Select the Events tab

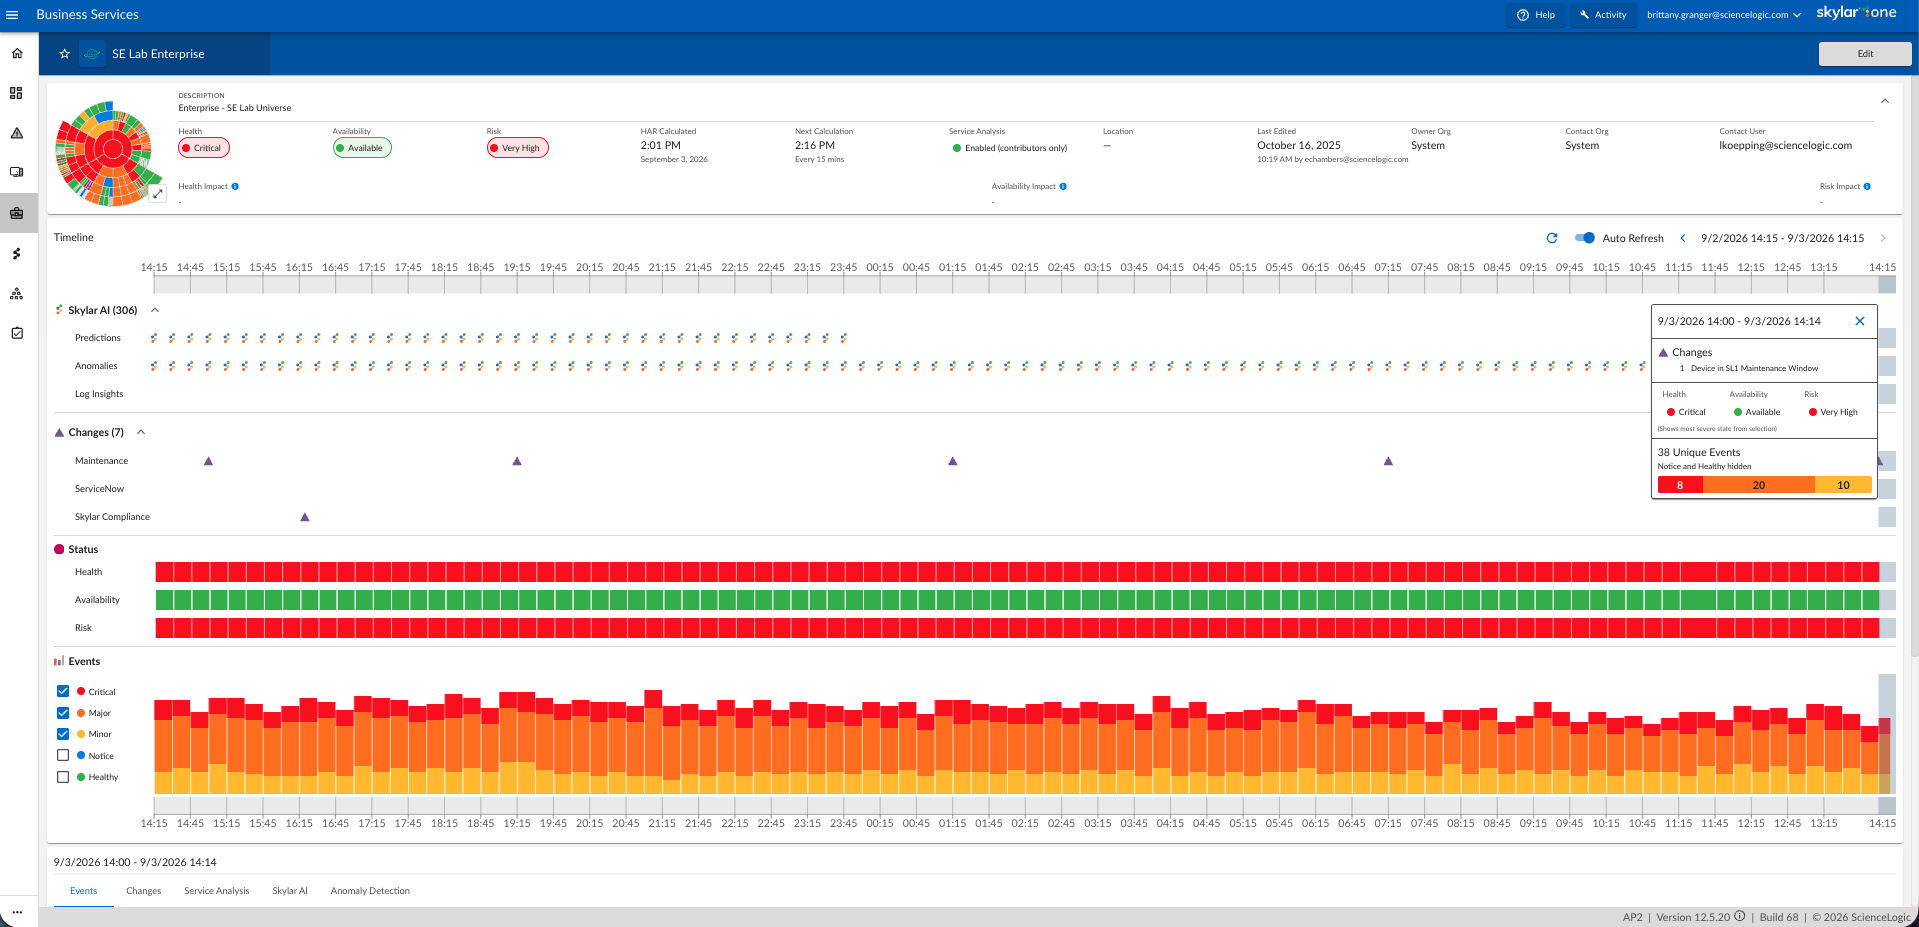coord(84,891)
